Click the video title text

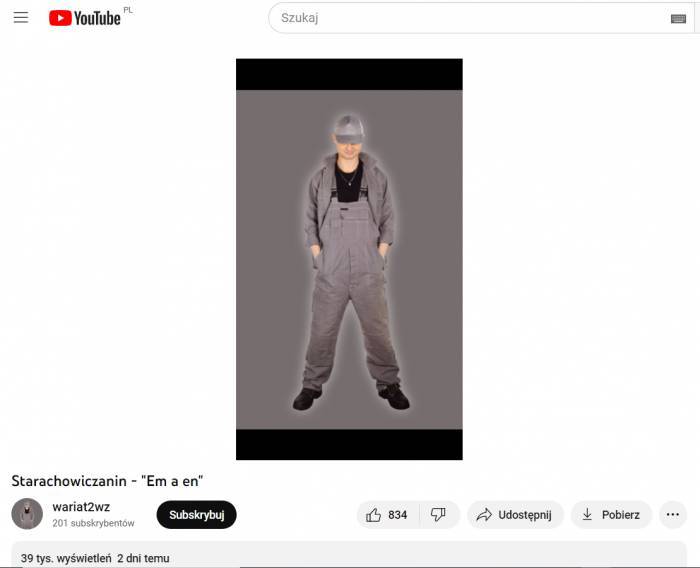[107, 481]
